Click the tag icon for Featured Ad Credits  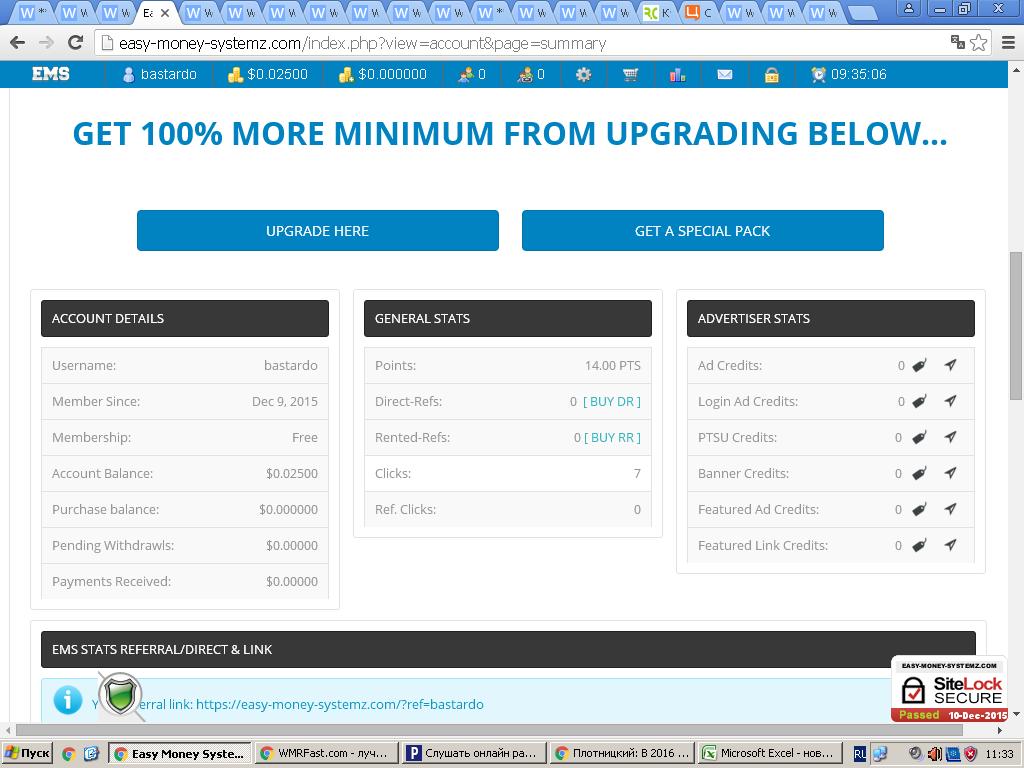tap(919, 509)
